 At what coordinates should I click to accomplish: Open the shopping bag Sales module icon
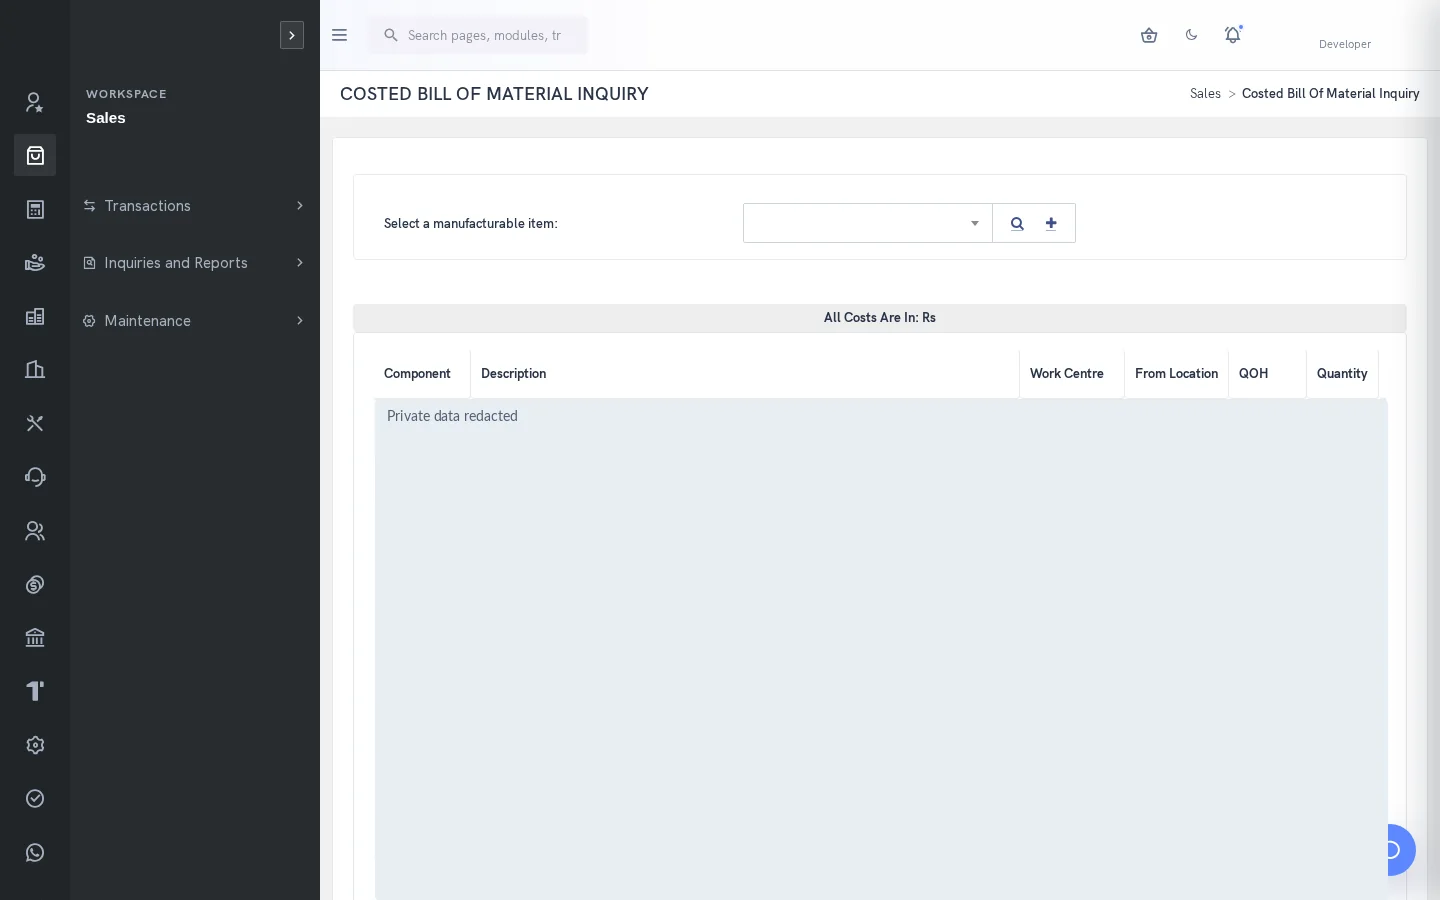tap(35, 155)
